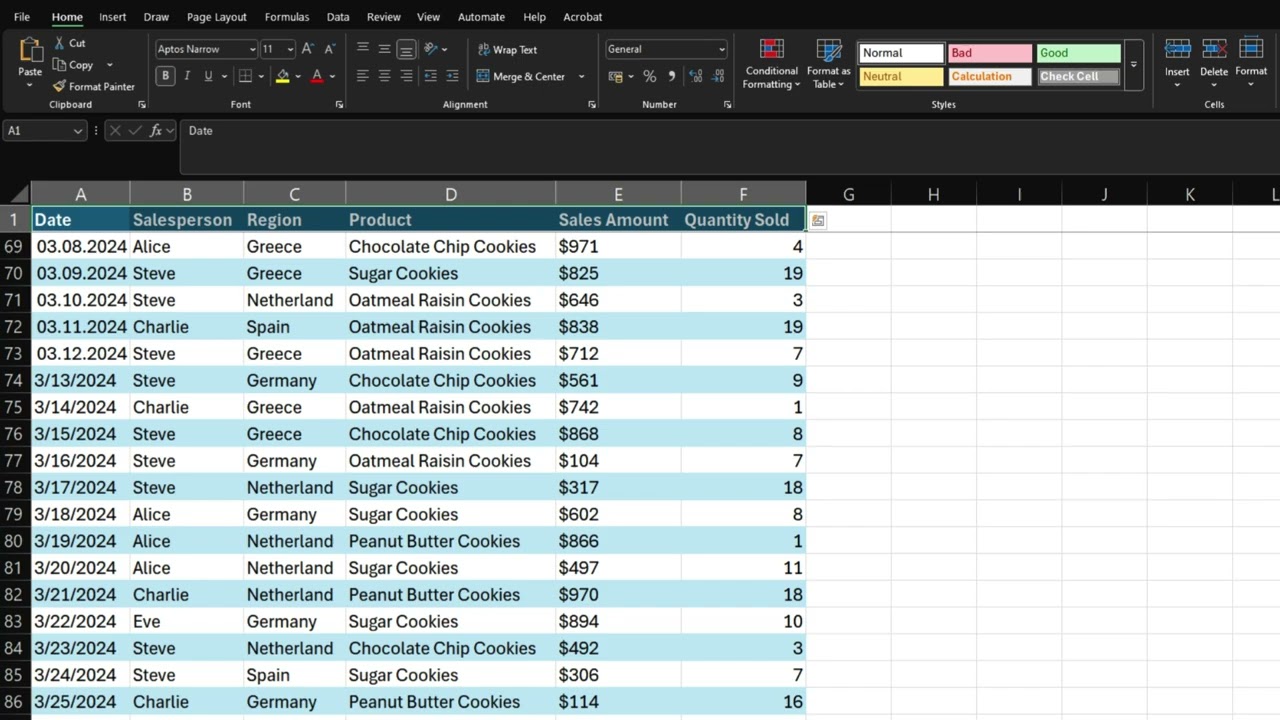Screen dimensions: 1280x720
Task: Increase font size with the larger A icon
Action: (308, 49)
